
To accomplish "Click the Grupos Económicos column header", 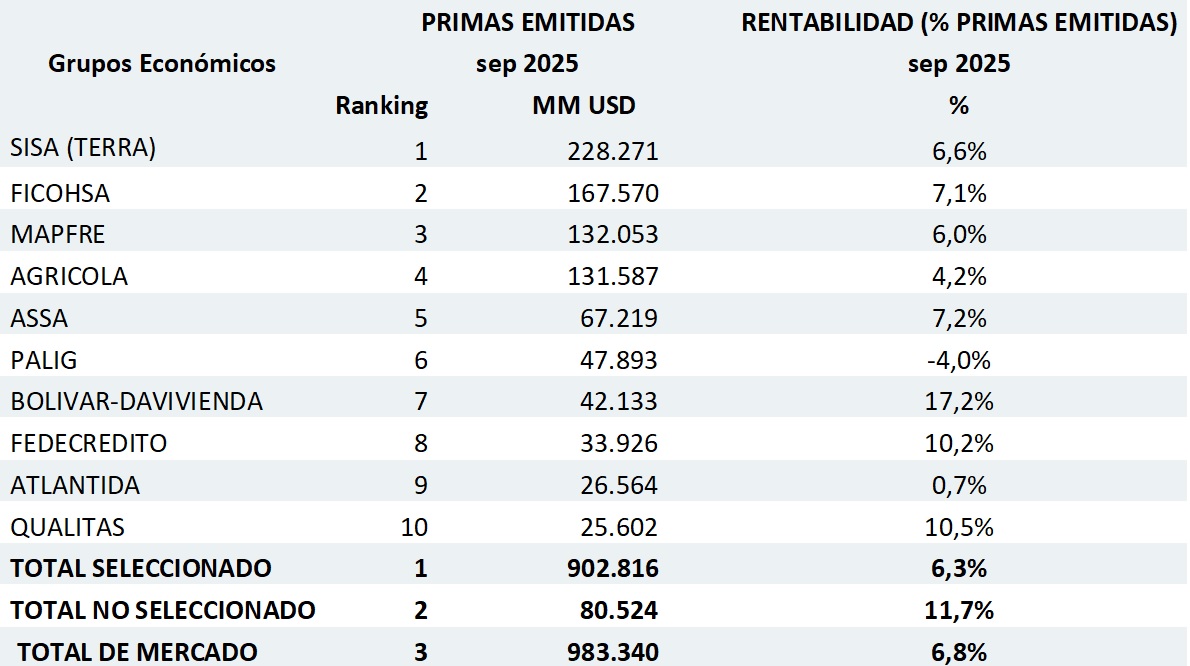I will (x=161, y=64).
